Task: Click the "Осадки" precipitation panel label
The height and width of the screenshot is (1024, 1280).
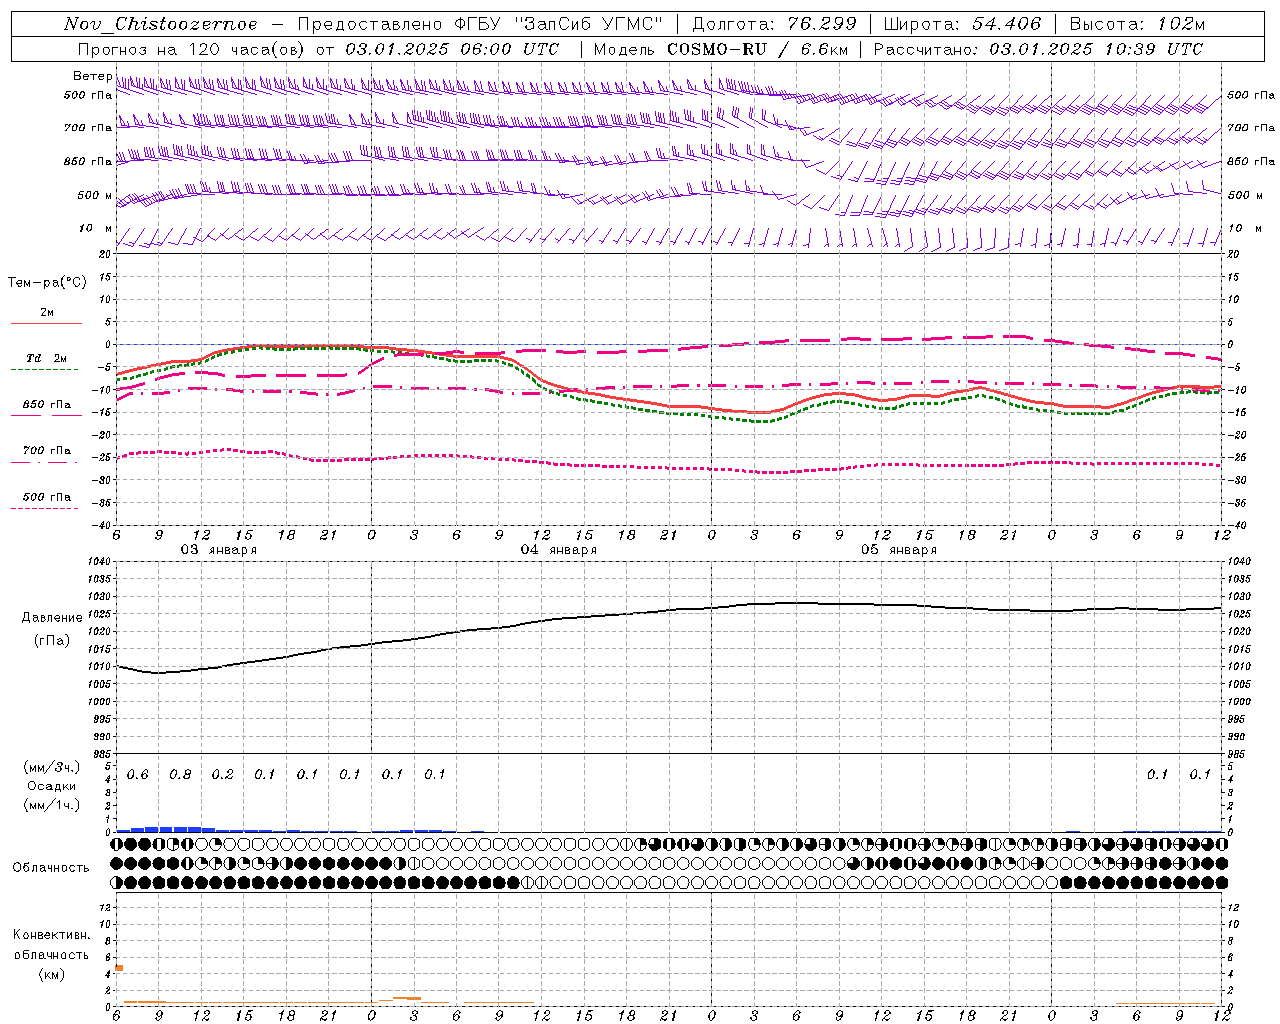Action: pos(52,786)
